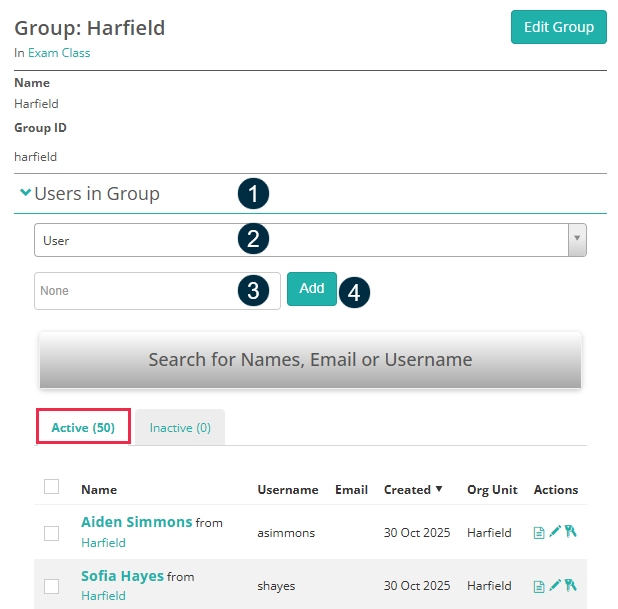Click the Add button
The height and width of the screenshot is (609, 618).
(x=312, y=289)
